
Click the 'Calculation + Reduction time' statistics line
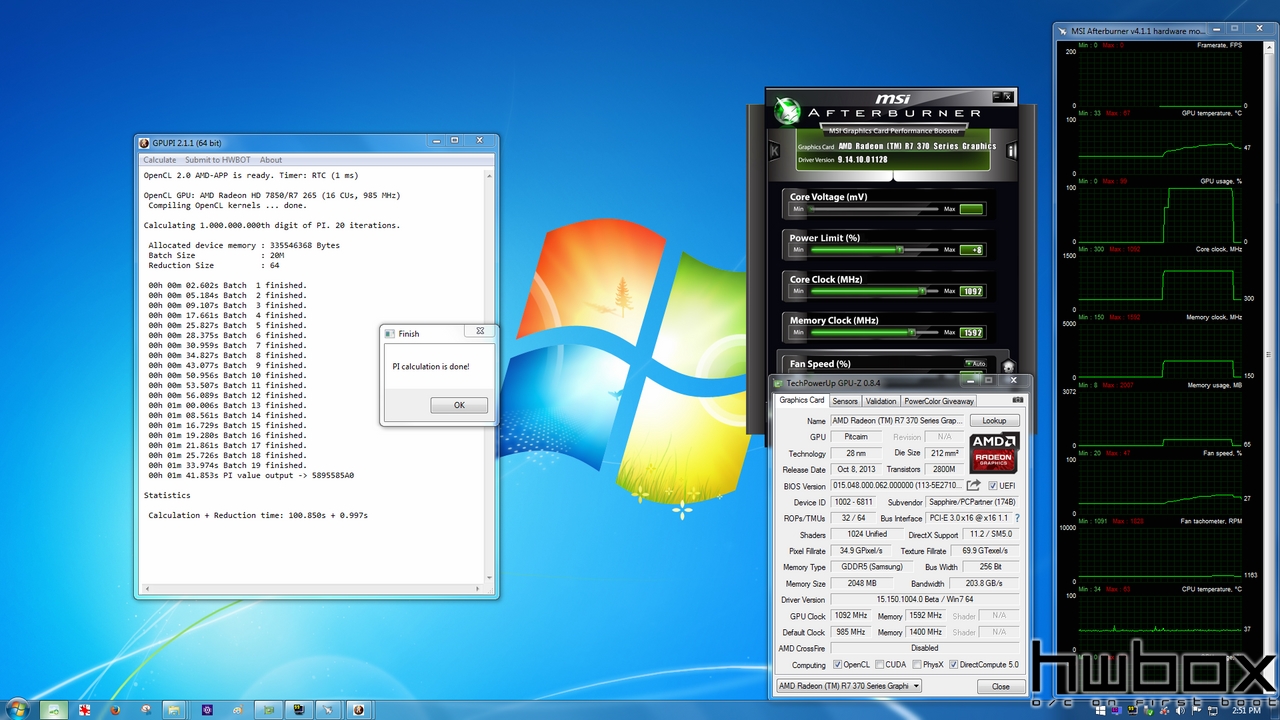pos(258,515)
